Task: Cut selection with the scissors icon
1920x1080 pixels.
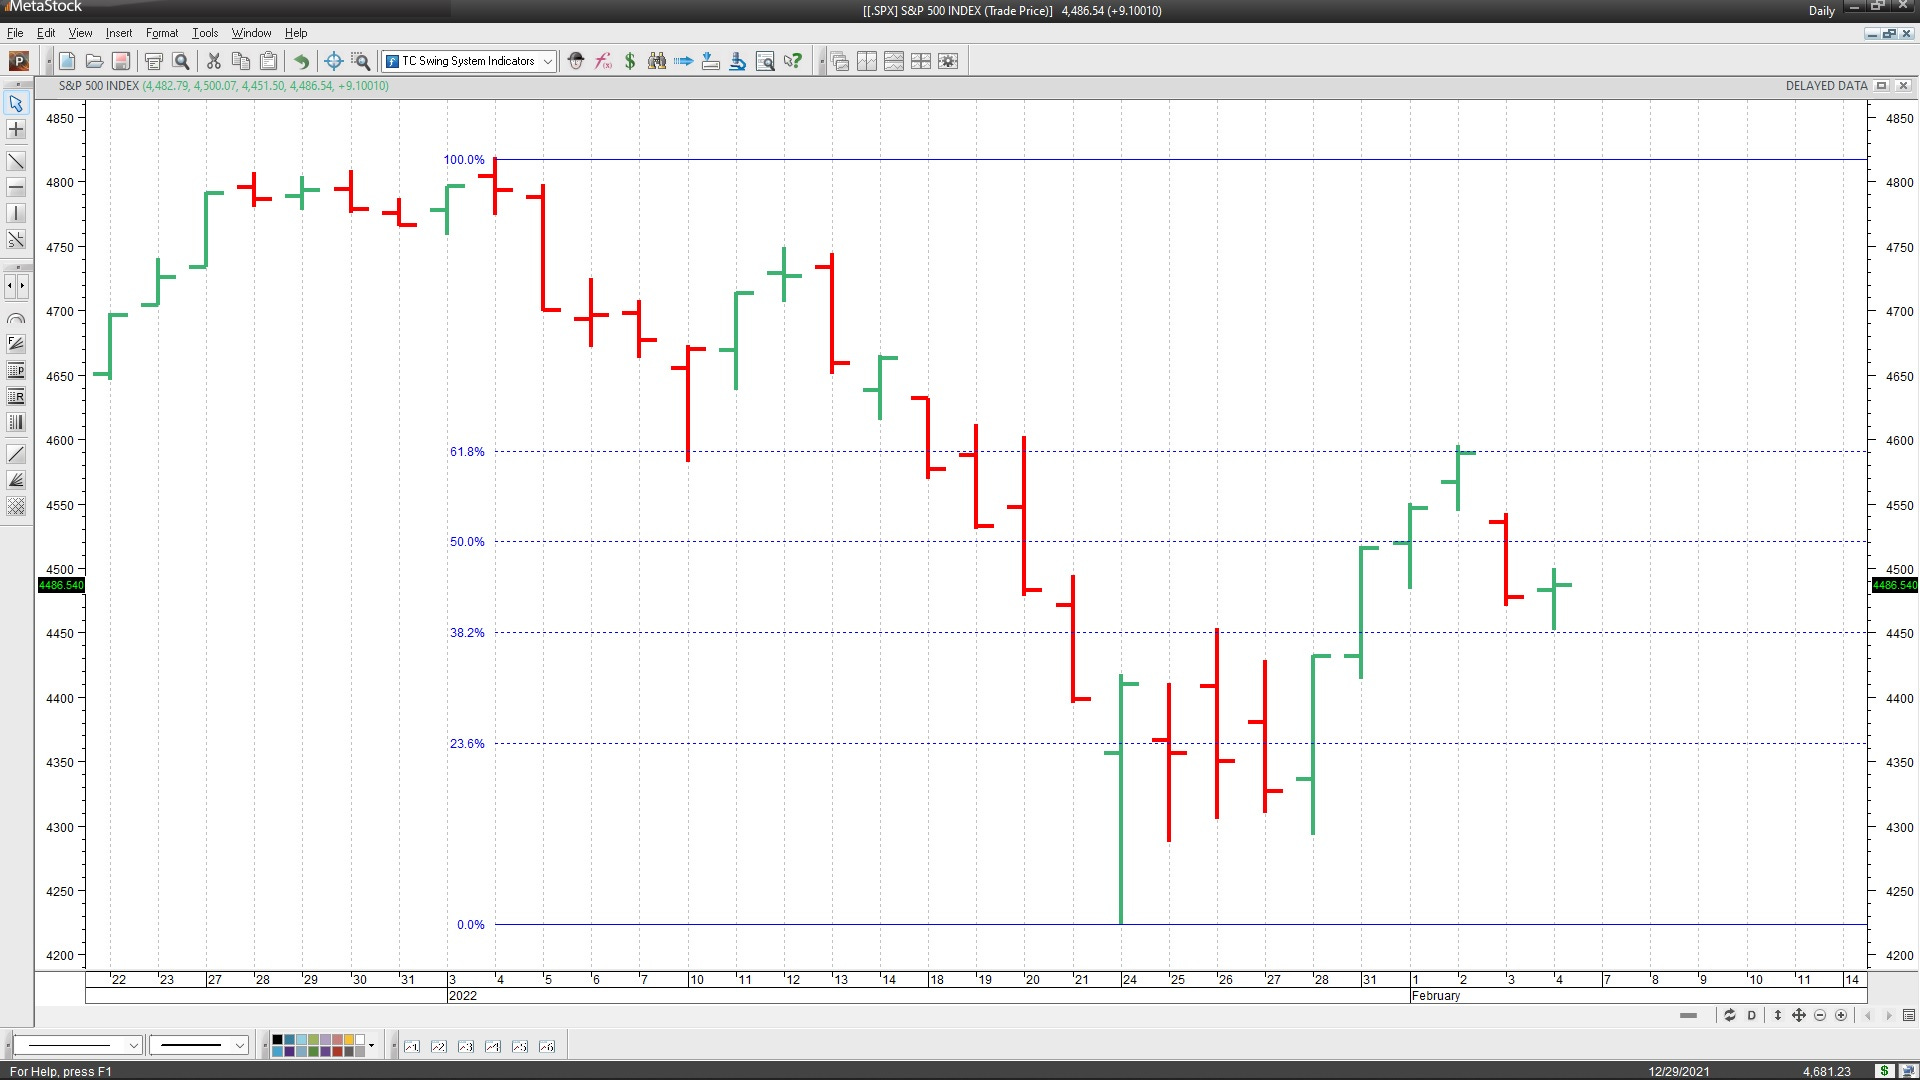Action: (213, 61)
